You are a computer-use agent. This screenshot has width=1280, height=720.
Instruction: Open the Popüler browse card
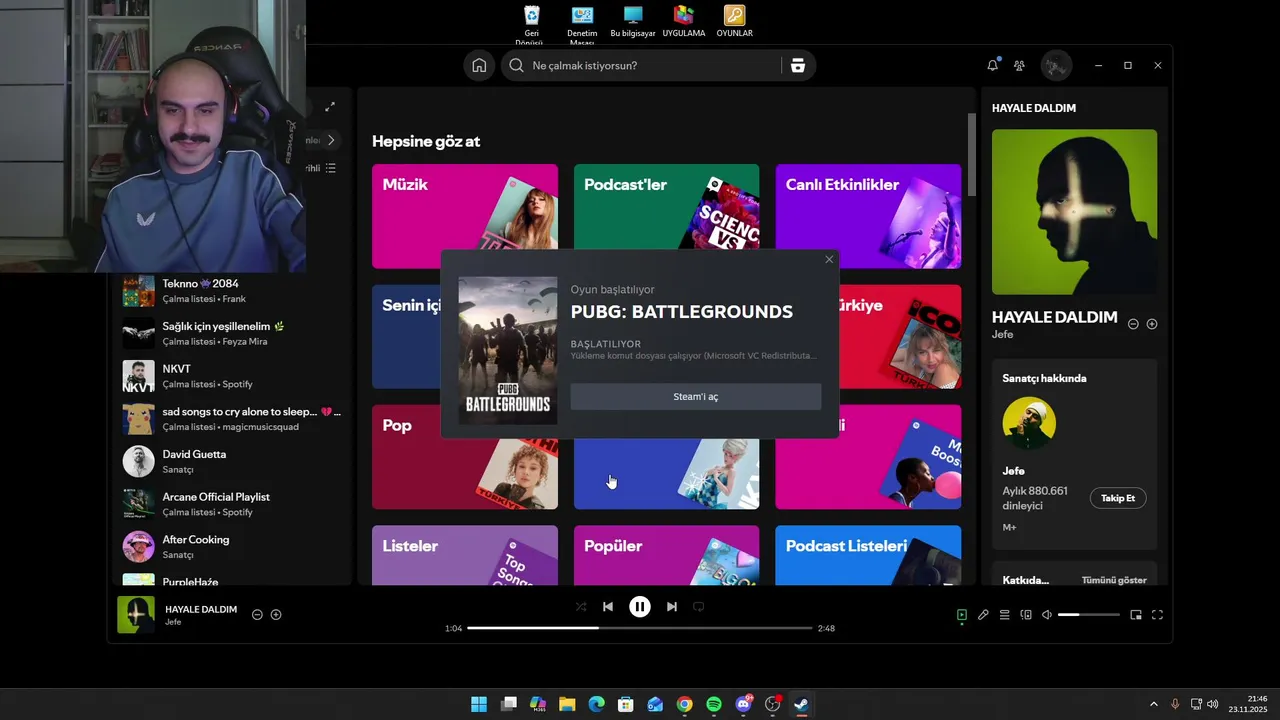pos(666,555)
